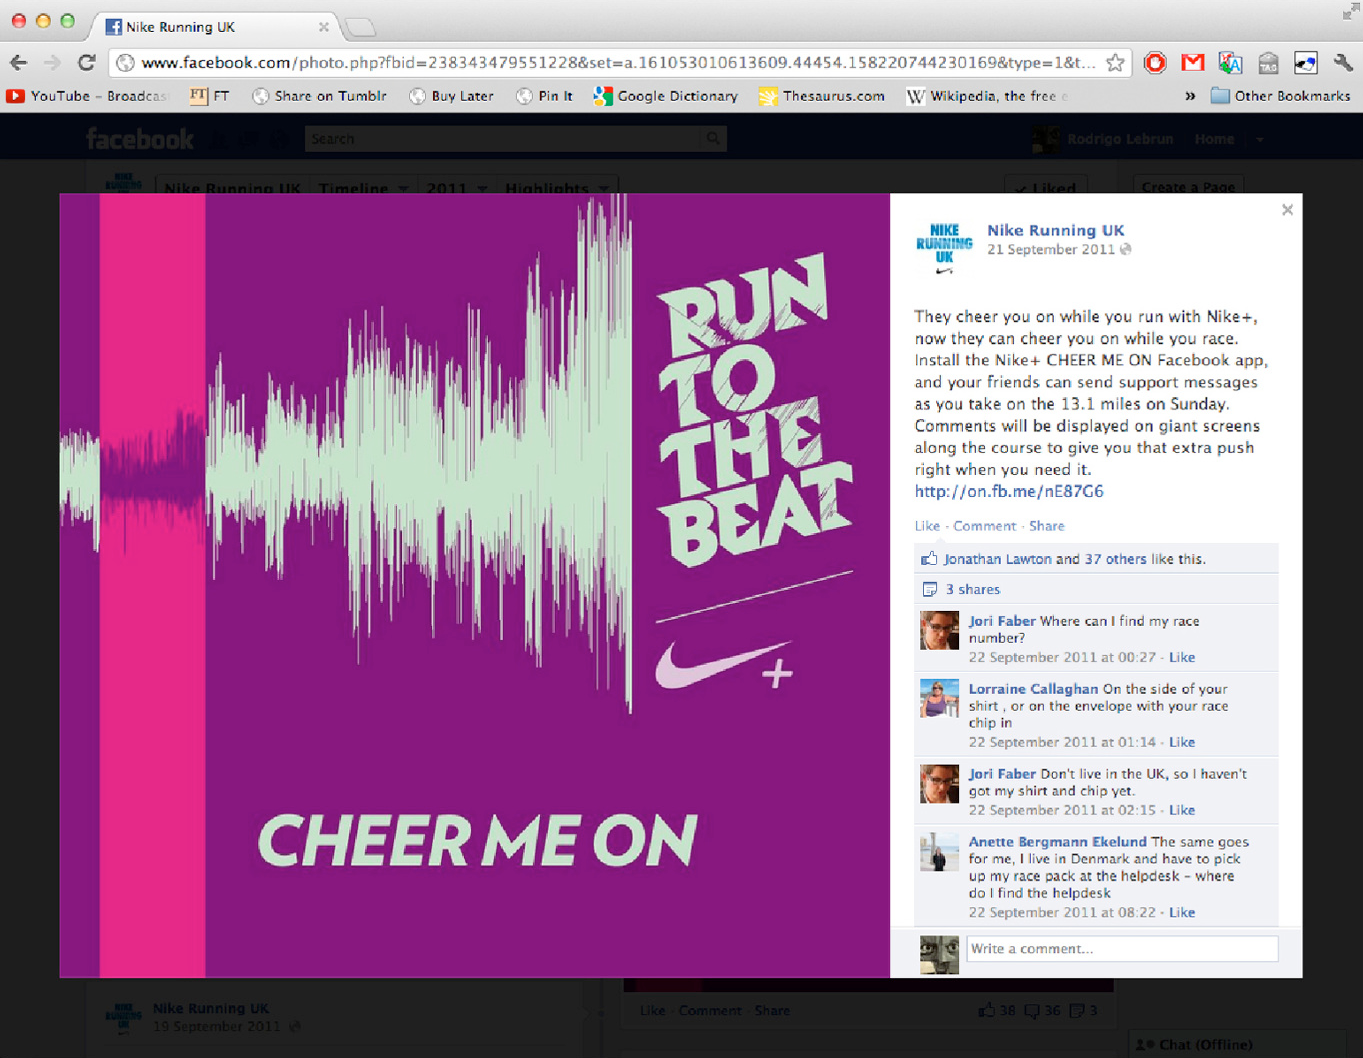Click the Create a Page button
This screenshot has height=1058, width=1363.
[x=1188, y=187]
